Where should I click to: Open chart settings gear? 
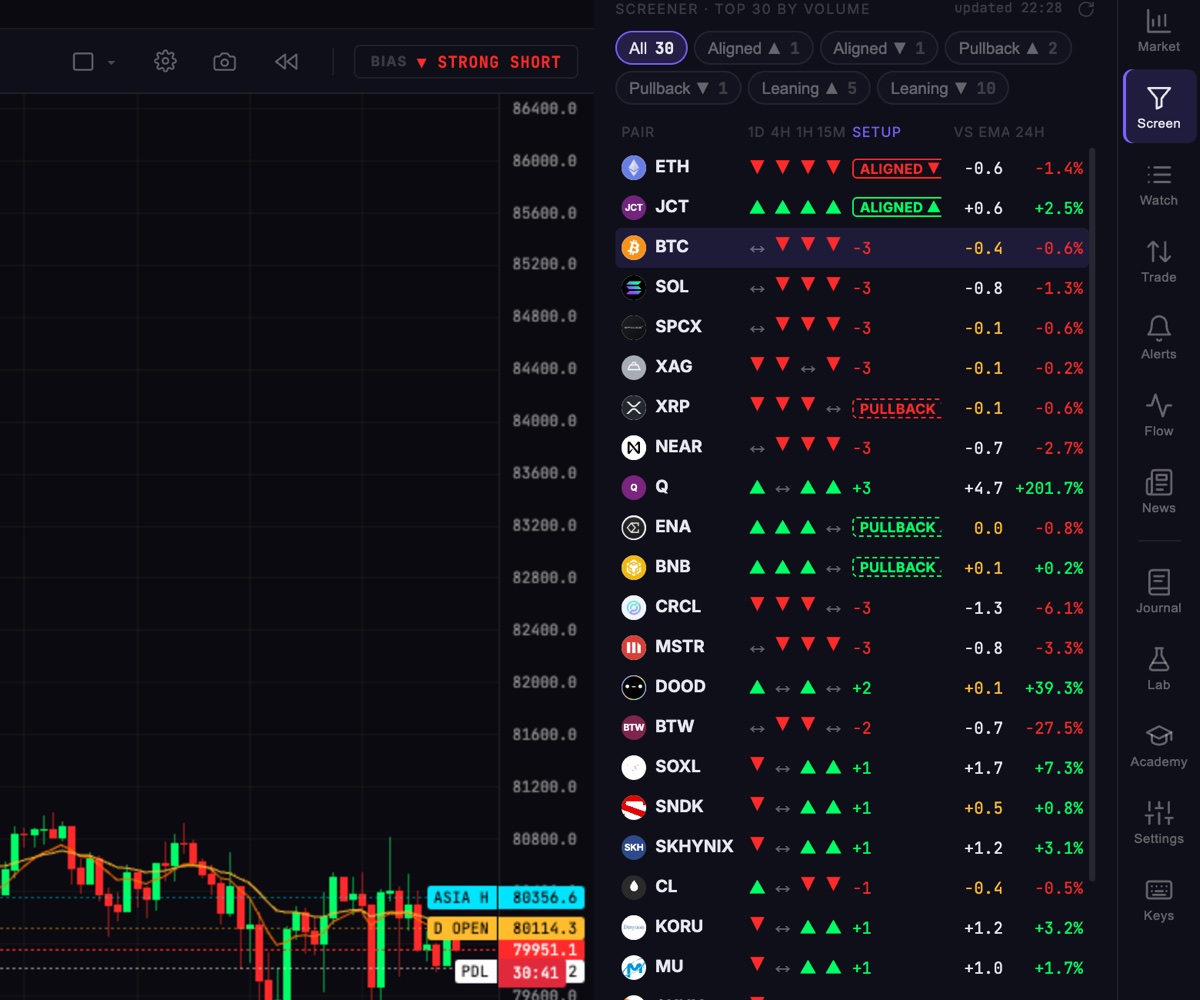[165, 61]
